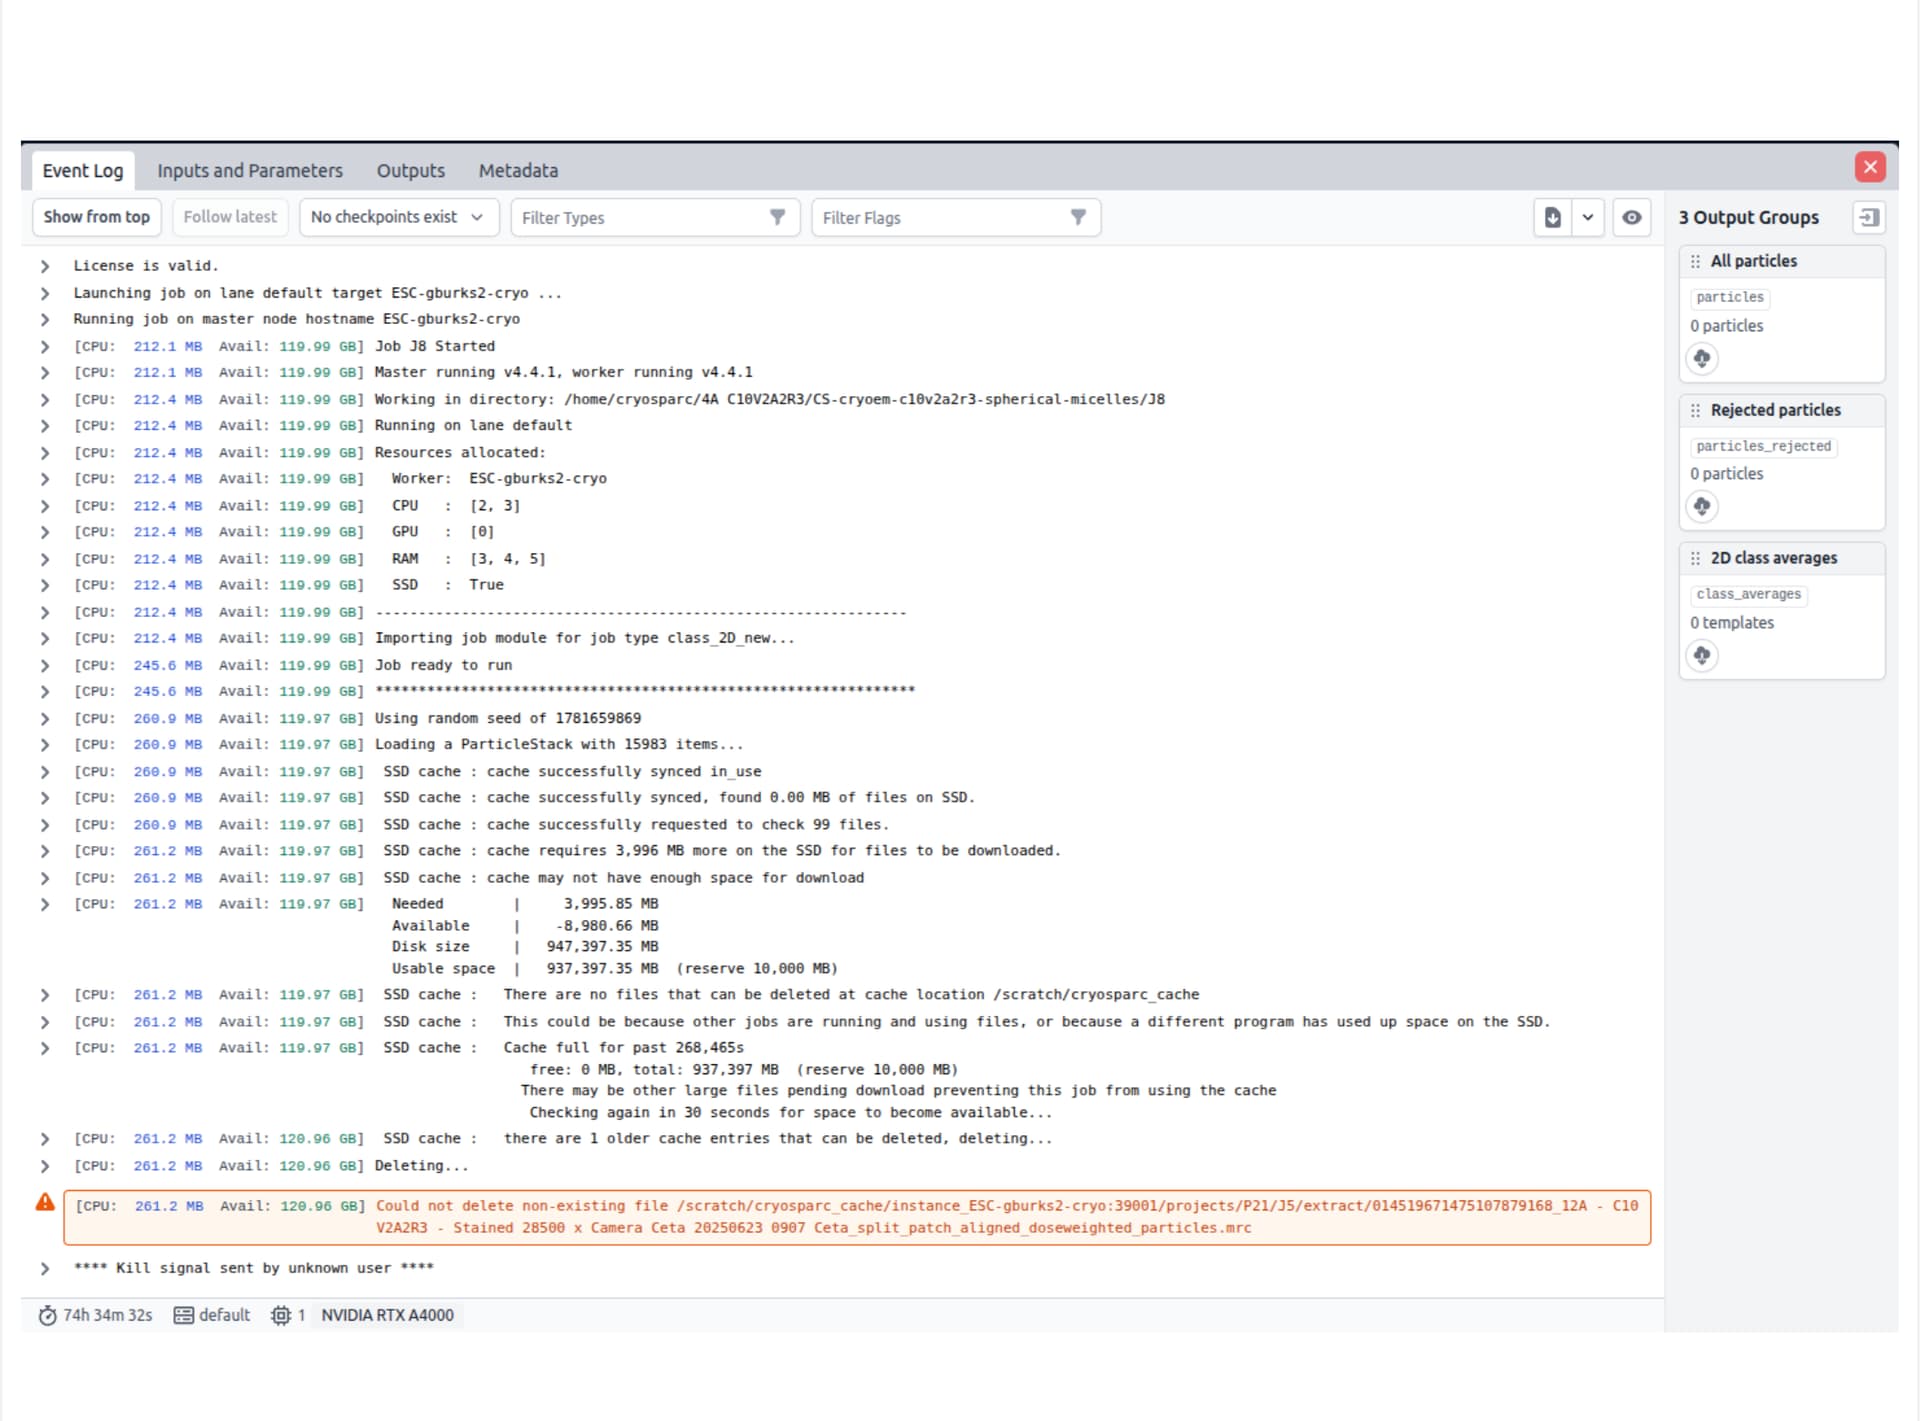Expand the cache may not have enough space entry

pos(45,878)
